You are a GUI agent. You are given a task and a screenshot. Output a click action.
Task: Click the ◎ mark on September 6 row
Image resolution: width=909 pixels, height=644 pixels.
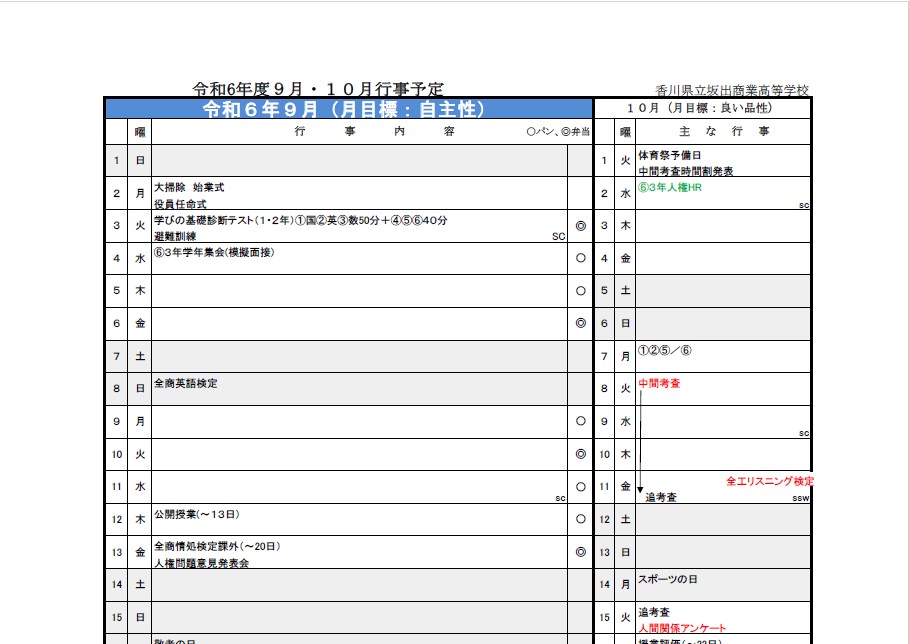pos(580,323)
